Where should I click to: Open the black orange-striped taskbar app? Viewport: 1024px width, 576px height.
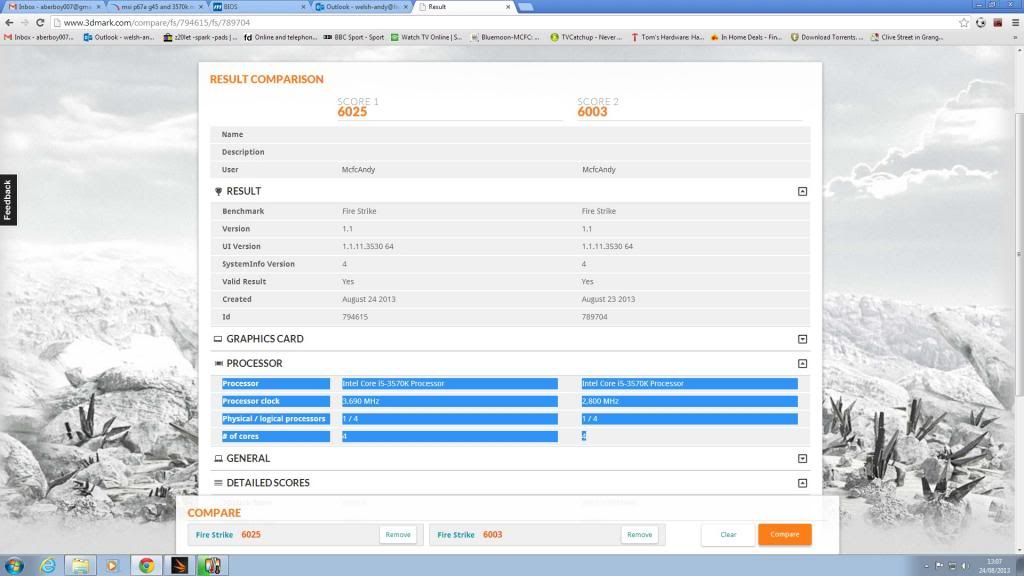[x=179, y=566]
